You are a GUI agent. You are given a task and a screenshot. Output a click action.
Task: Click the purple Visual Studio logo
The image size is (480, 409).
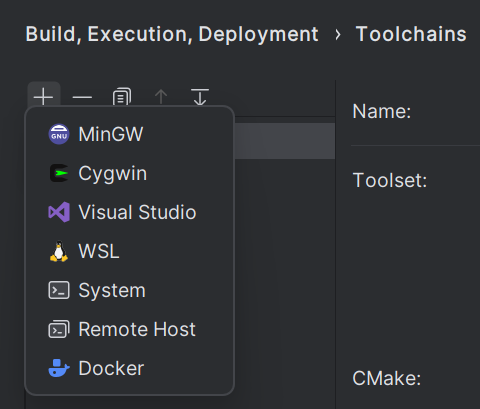(x=59, y=212)
